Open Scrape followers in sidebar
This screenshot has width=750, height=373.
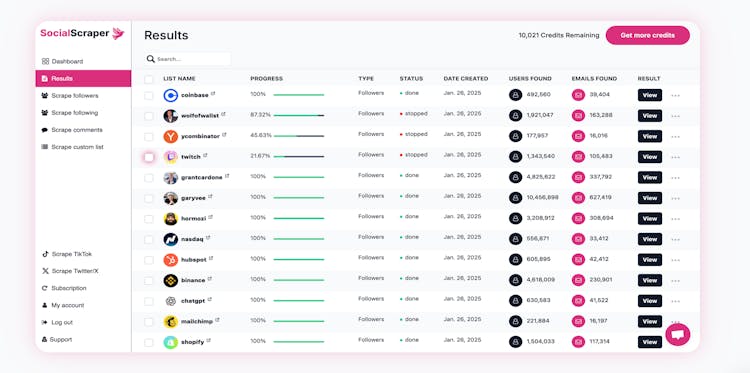coord(70,96)
